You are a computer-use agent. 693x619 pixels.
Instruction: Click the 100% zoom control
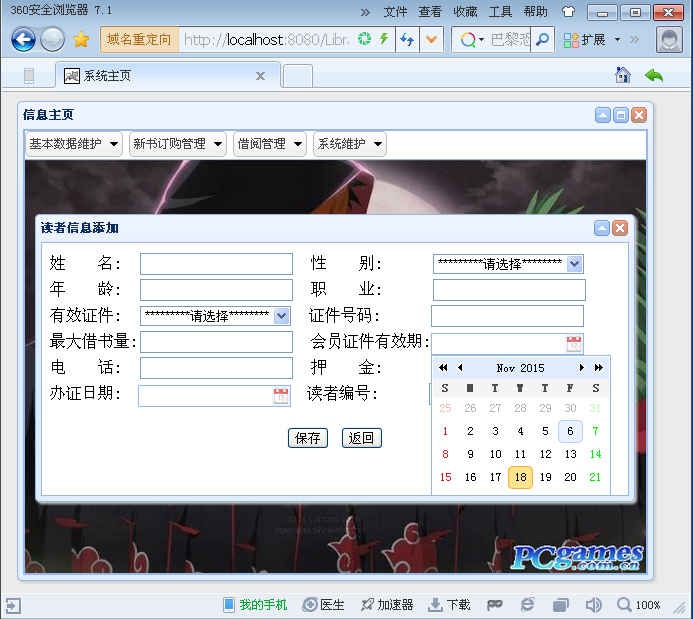coord(639,605)
